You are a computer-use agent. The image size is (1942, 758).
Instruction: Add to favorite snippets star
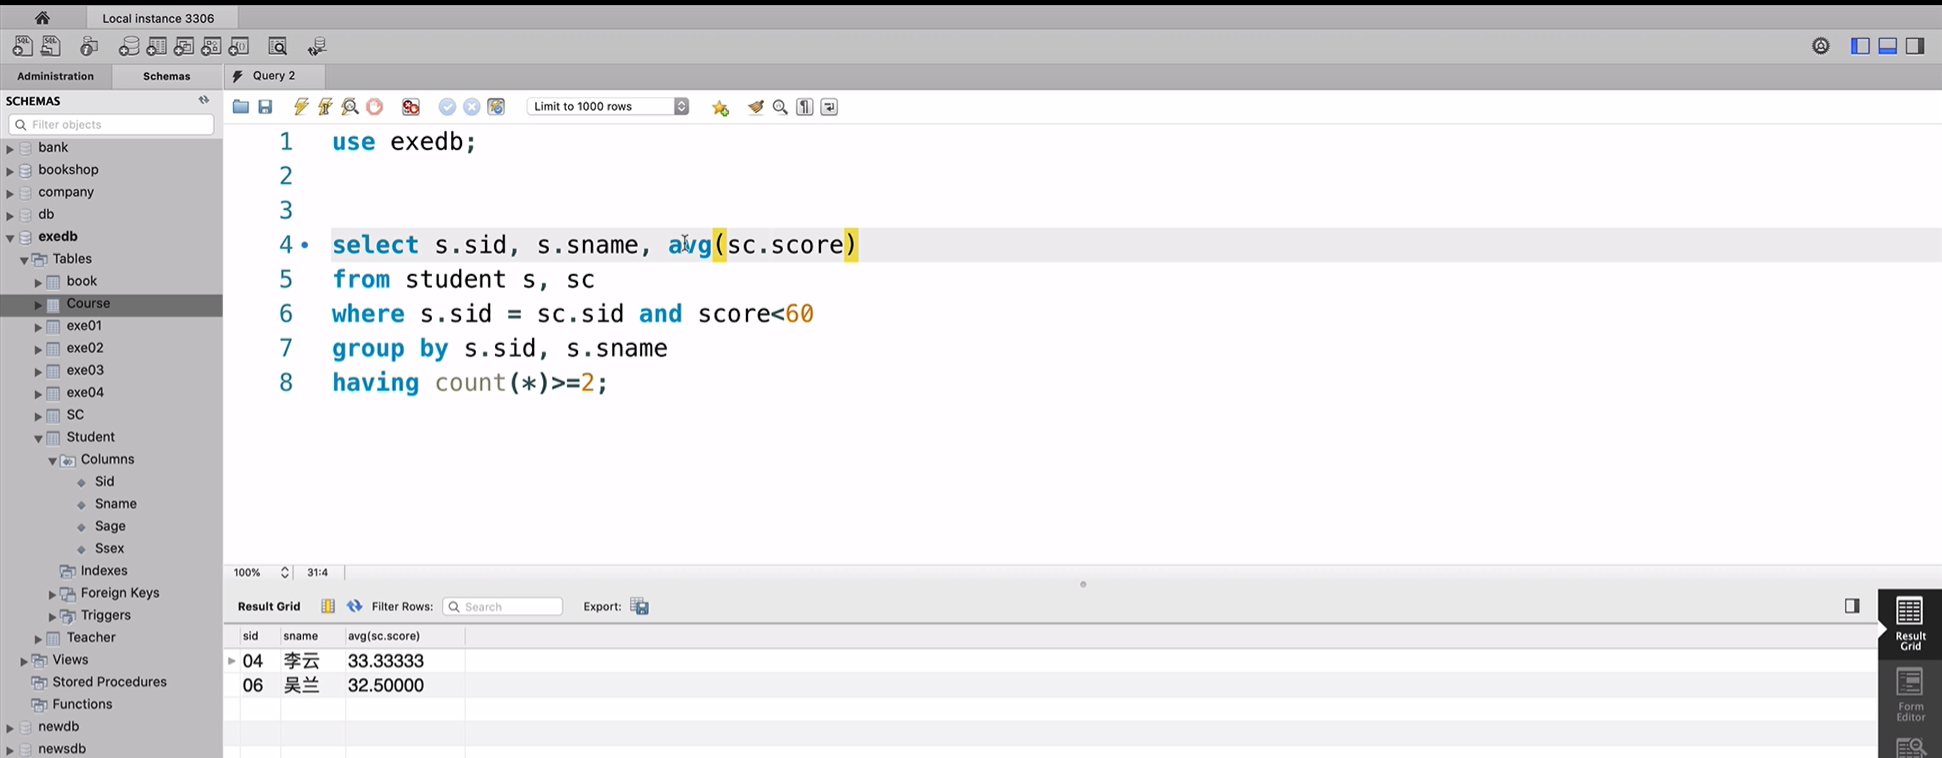tap(720, 107)
